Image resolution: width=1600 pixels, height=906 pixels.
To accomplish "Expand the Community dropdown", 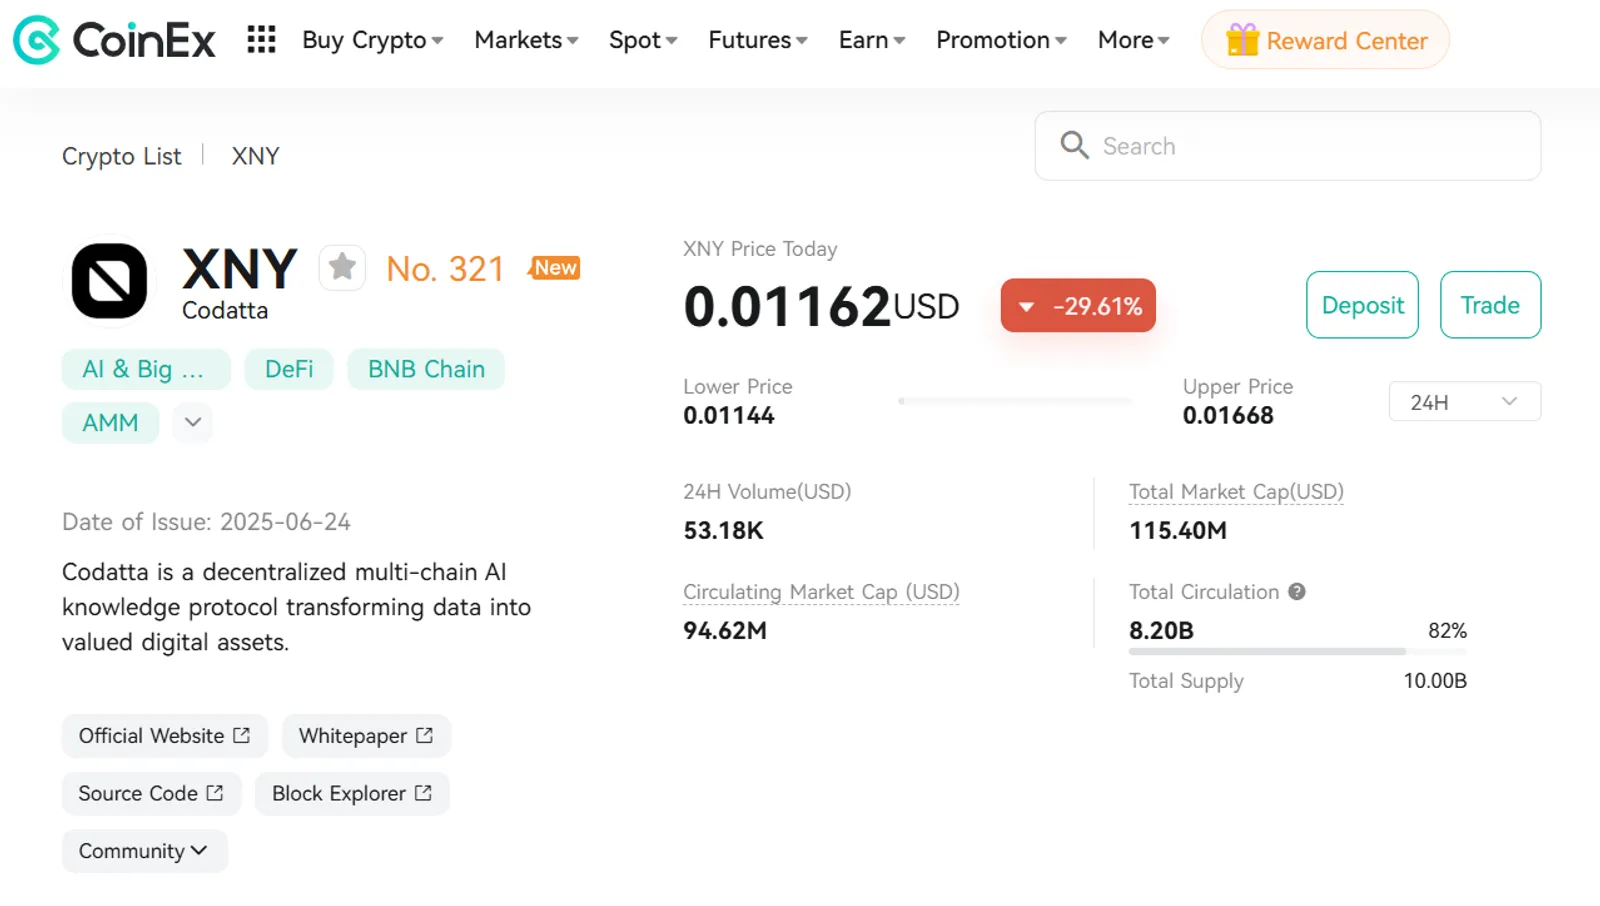I will point(144,851).
